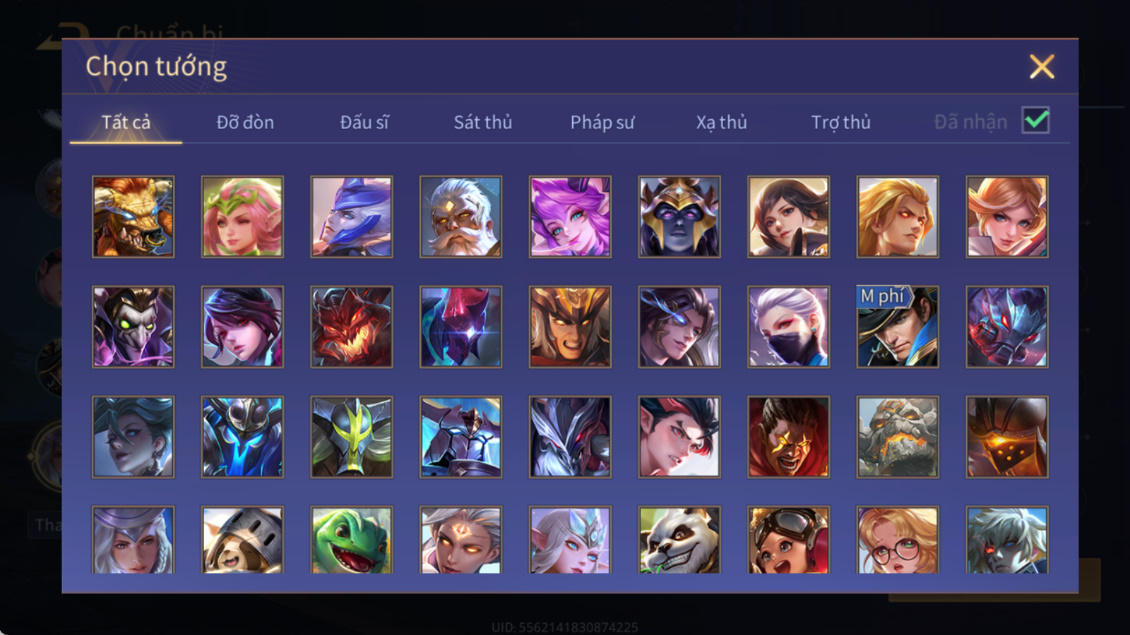The width and height of the screenshot is (1130, 635).
Task: Select the 'Tất cả' tab
Action: (x=126, y=123)
